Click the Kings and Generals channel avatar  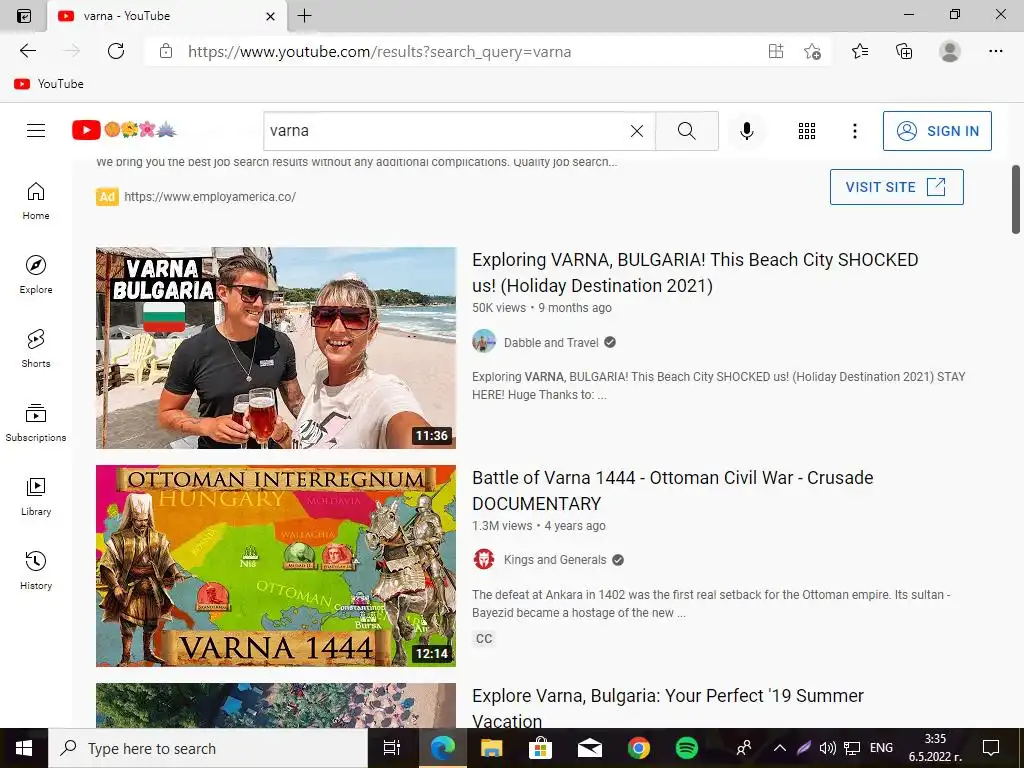[484, 560]
